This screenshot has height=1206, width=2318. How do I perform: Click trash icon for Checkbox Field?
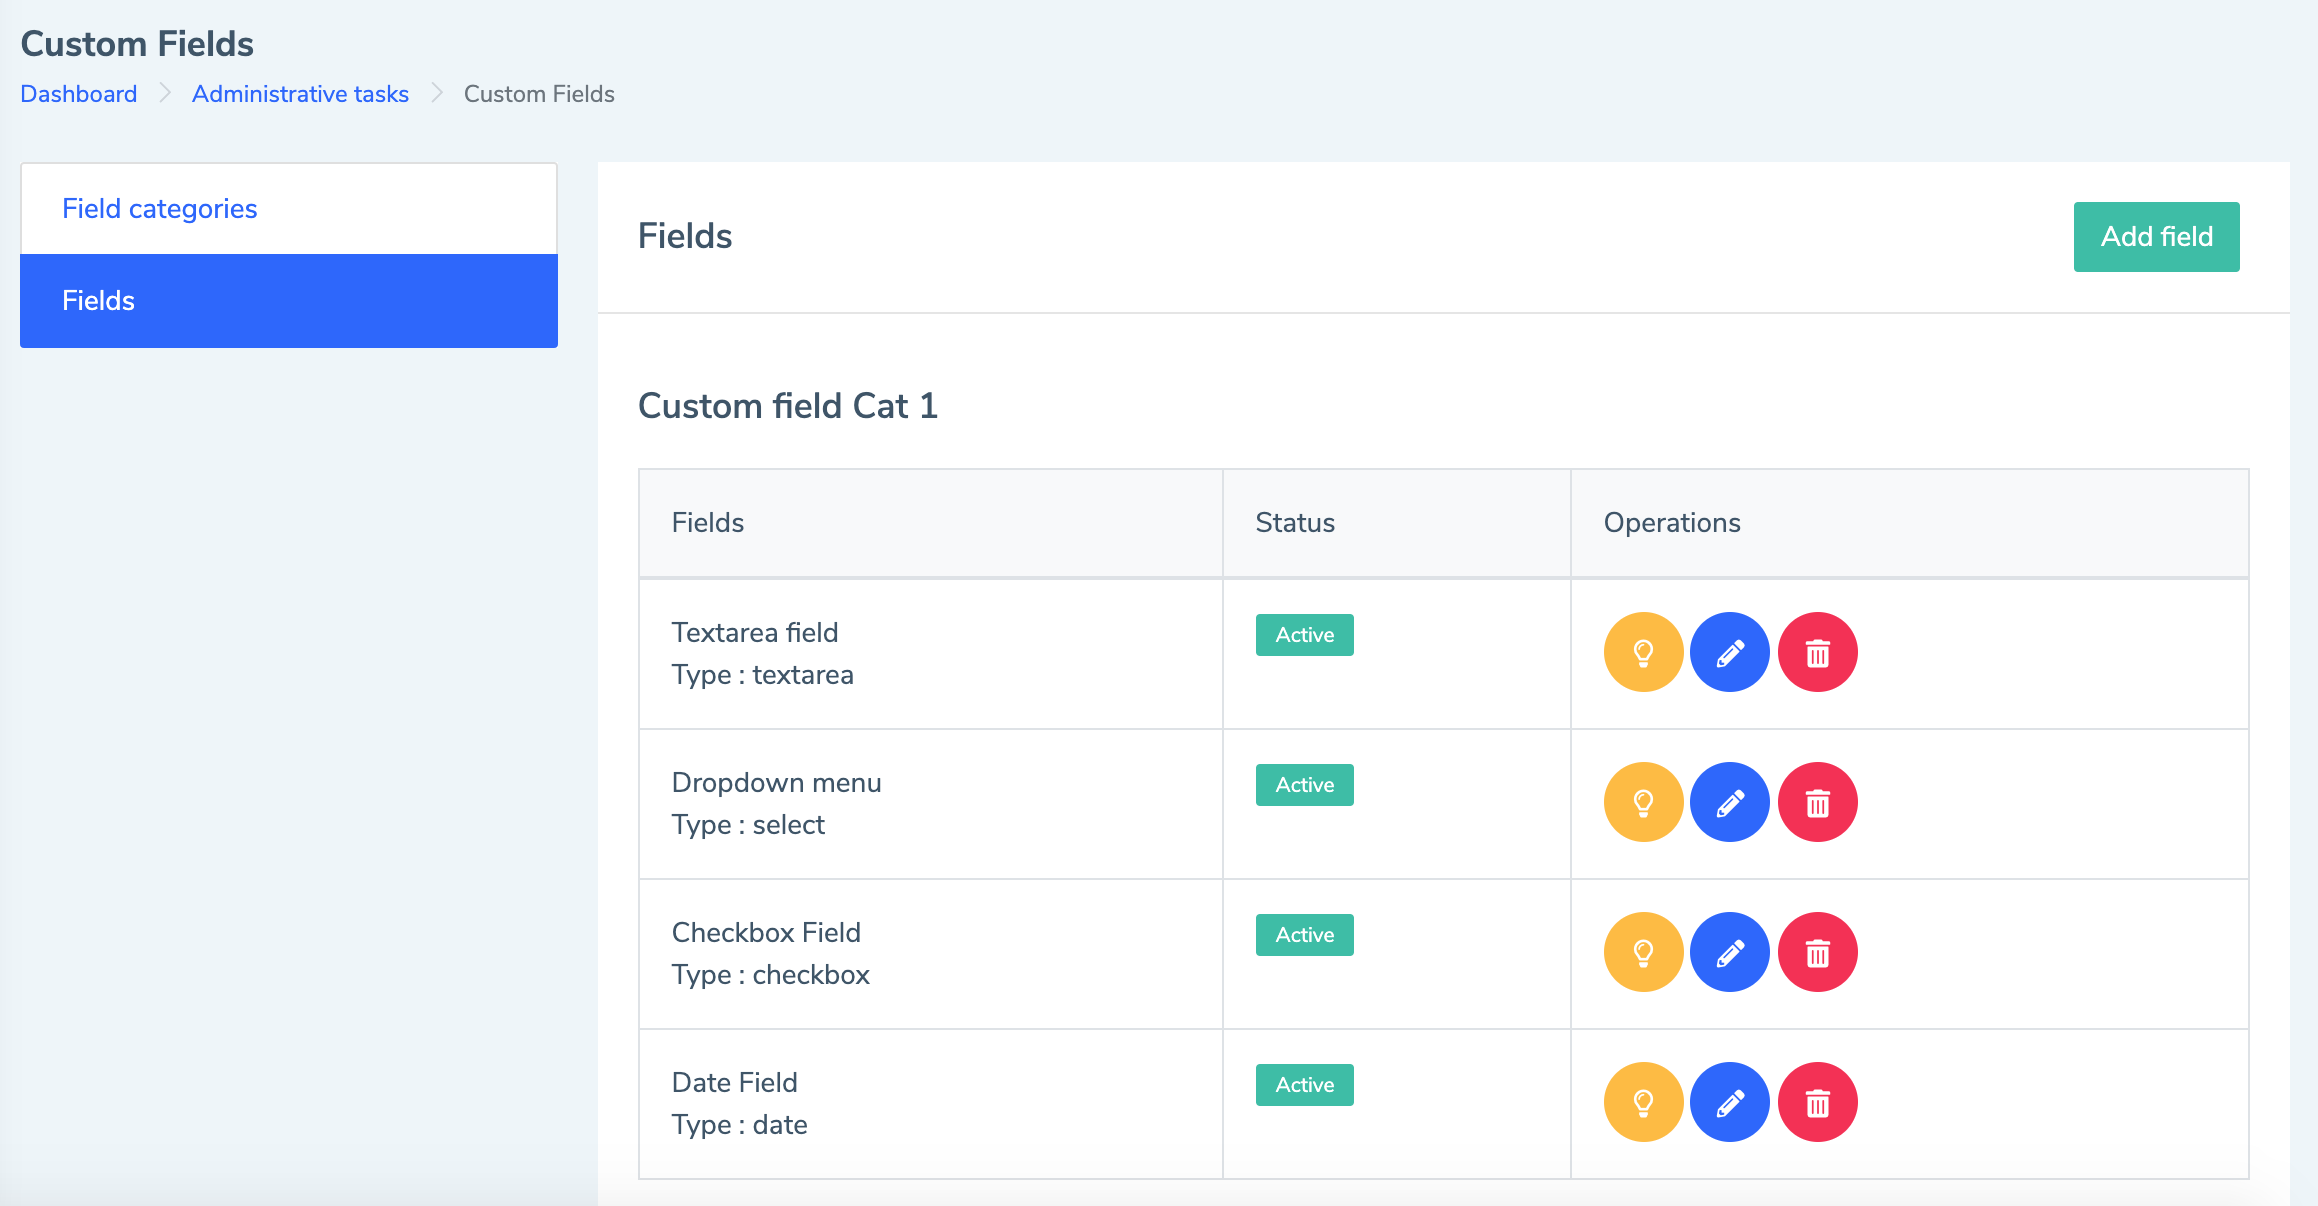click(x=1817, y=953)
